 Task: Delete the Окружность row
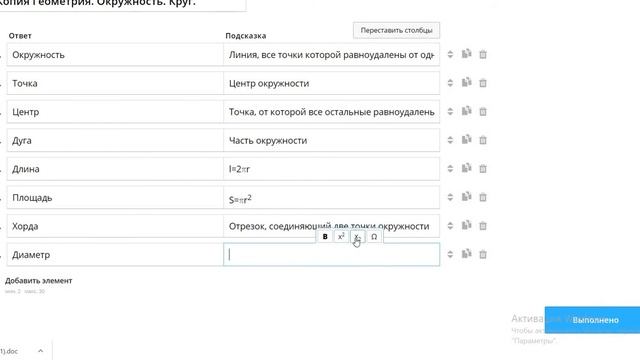[483, 54]
